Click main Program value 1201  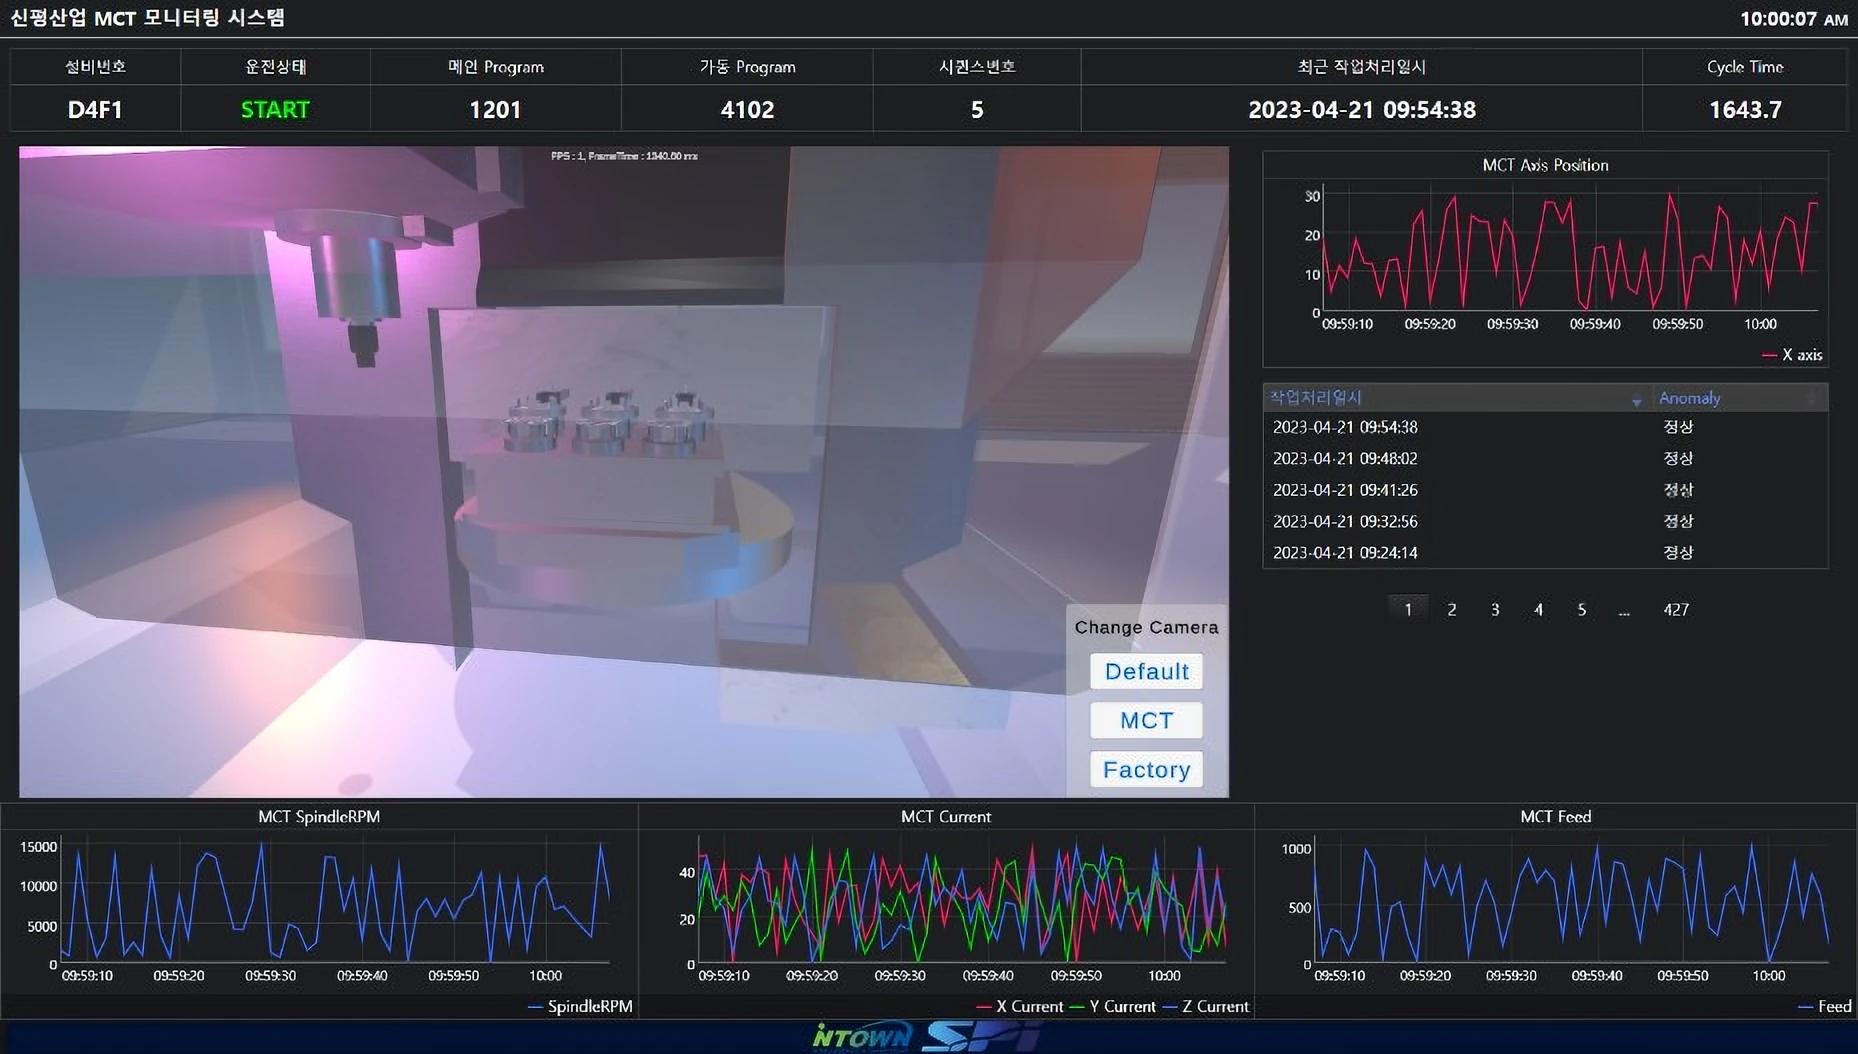pyautogui.click(x=495, y=109)
